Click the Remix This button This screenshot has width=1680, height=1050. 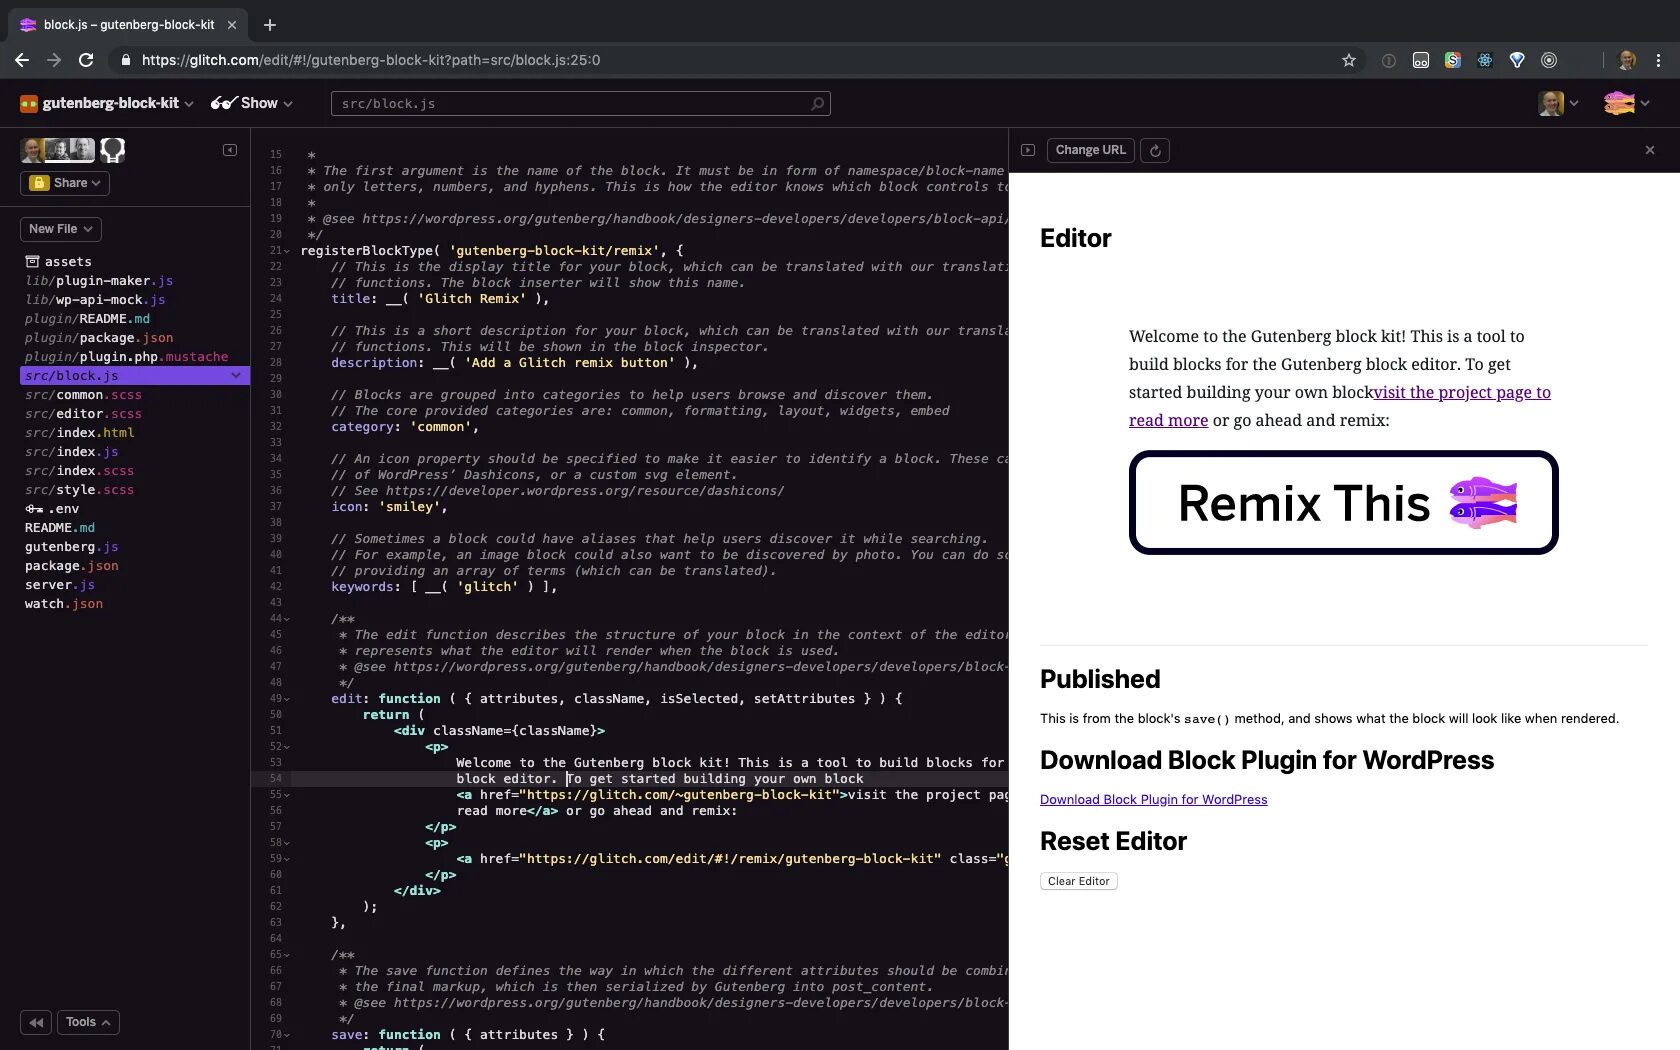(1344, 502)
